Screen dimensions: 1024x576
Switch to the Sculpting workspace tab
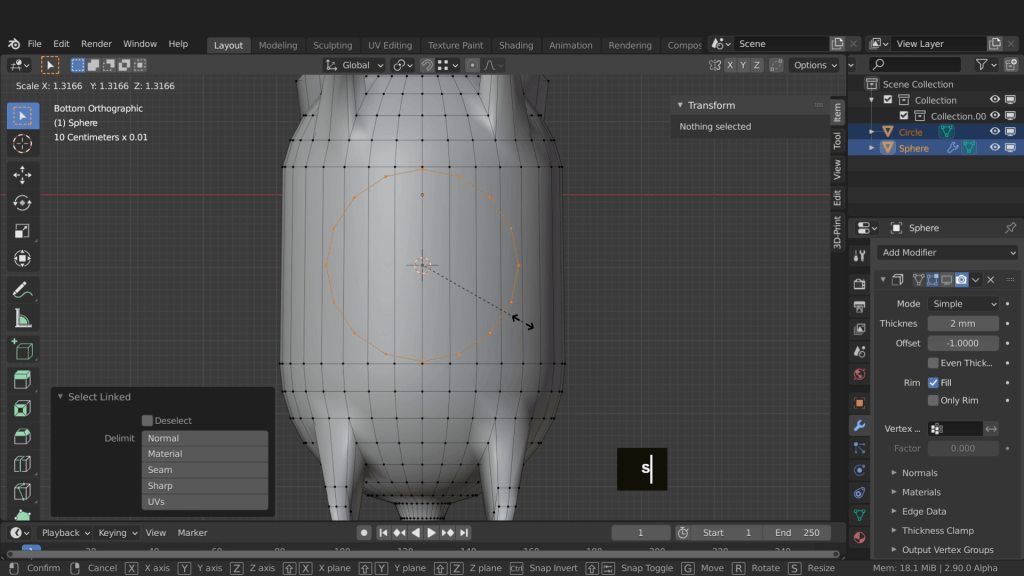332,45
